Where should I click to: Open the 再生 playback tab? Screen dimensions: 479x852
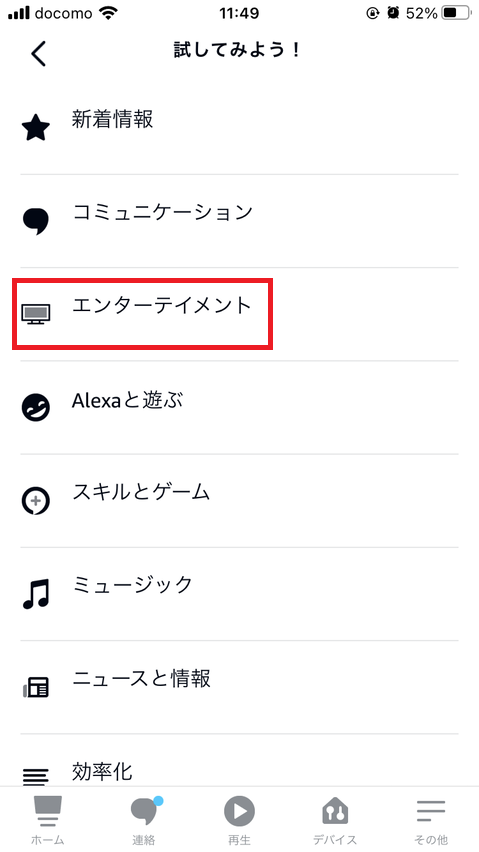[240, 819]
